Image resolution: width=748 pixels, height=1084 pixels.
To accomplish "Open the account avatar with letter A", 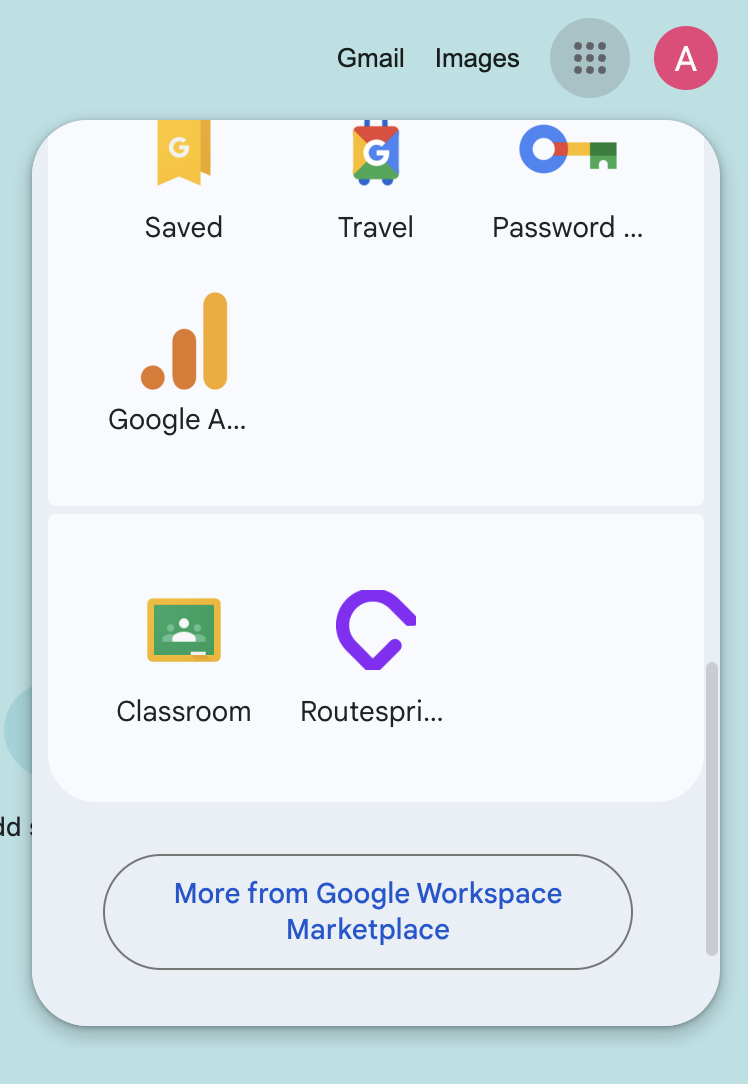I will (x=686, y=58).
